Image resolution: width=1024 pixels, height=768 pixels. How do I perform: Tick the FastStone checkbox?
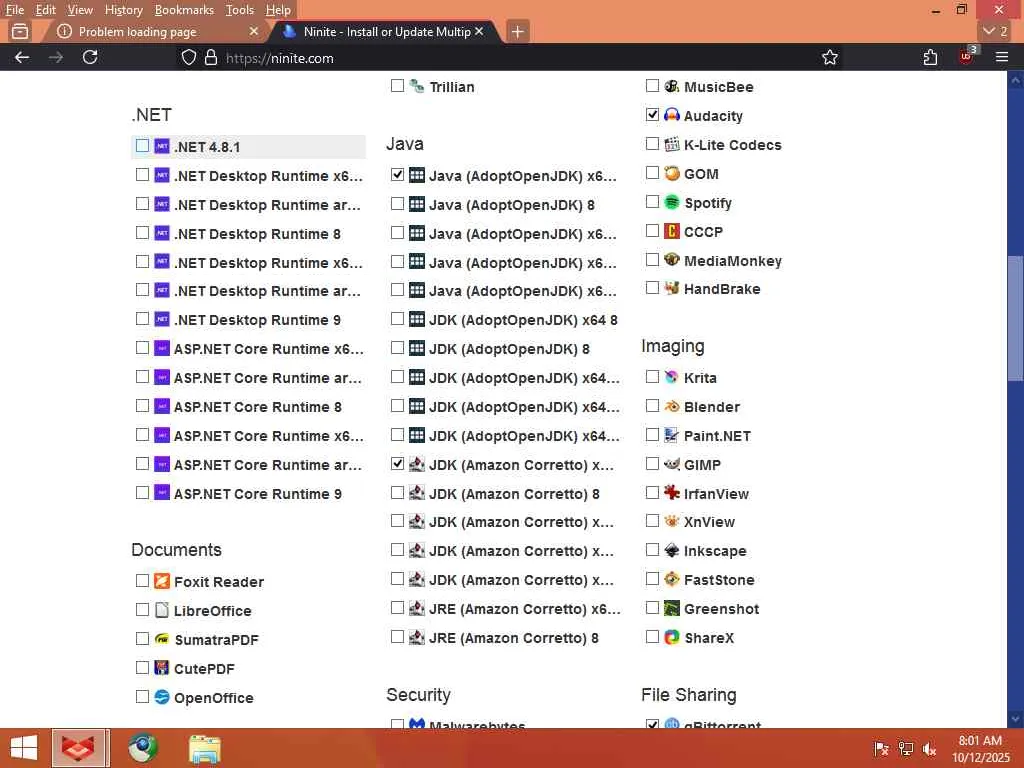pyautogui.click(x=652, y=579)
